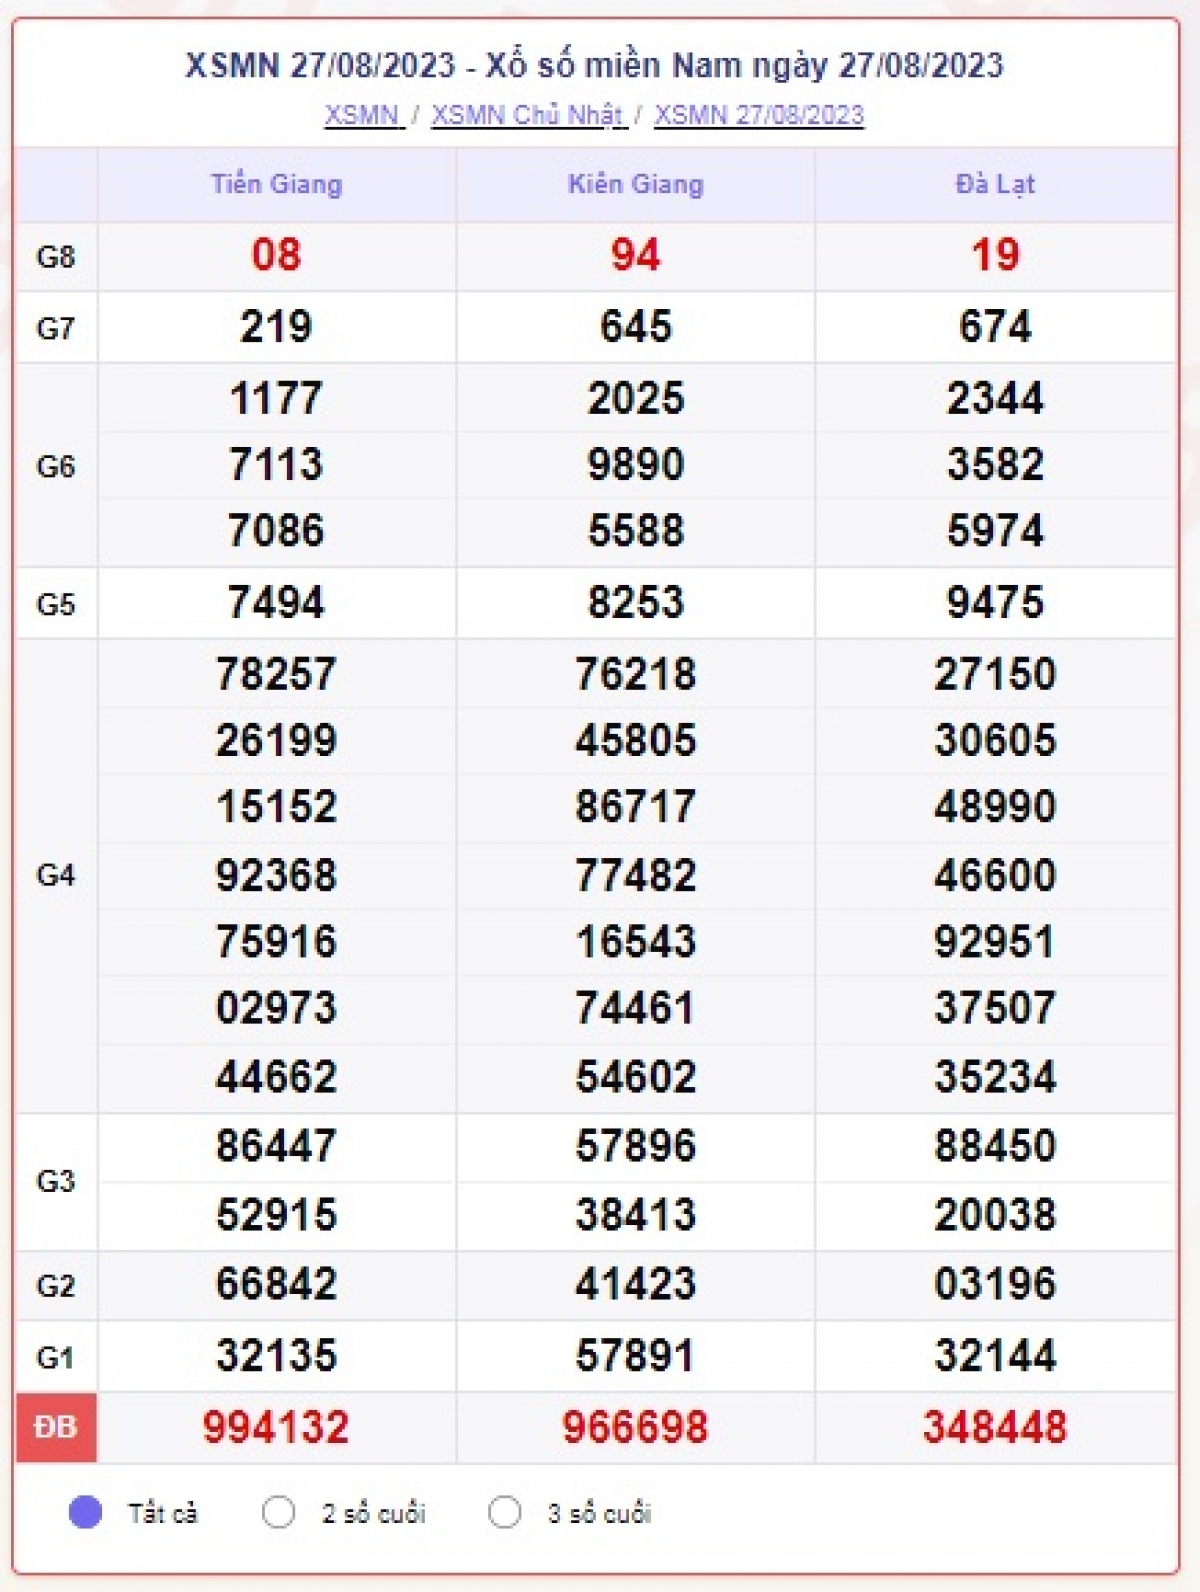Click G3 number 86447
Screen dimensions: 1200x1592
point(276,1146)
